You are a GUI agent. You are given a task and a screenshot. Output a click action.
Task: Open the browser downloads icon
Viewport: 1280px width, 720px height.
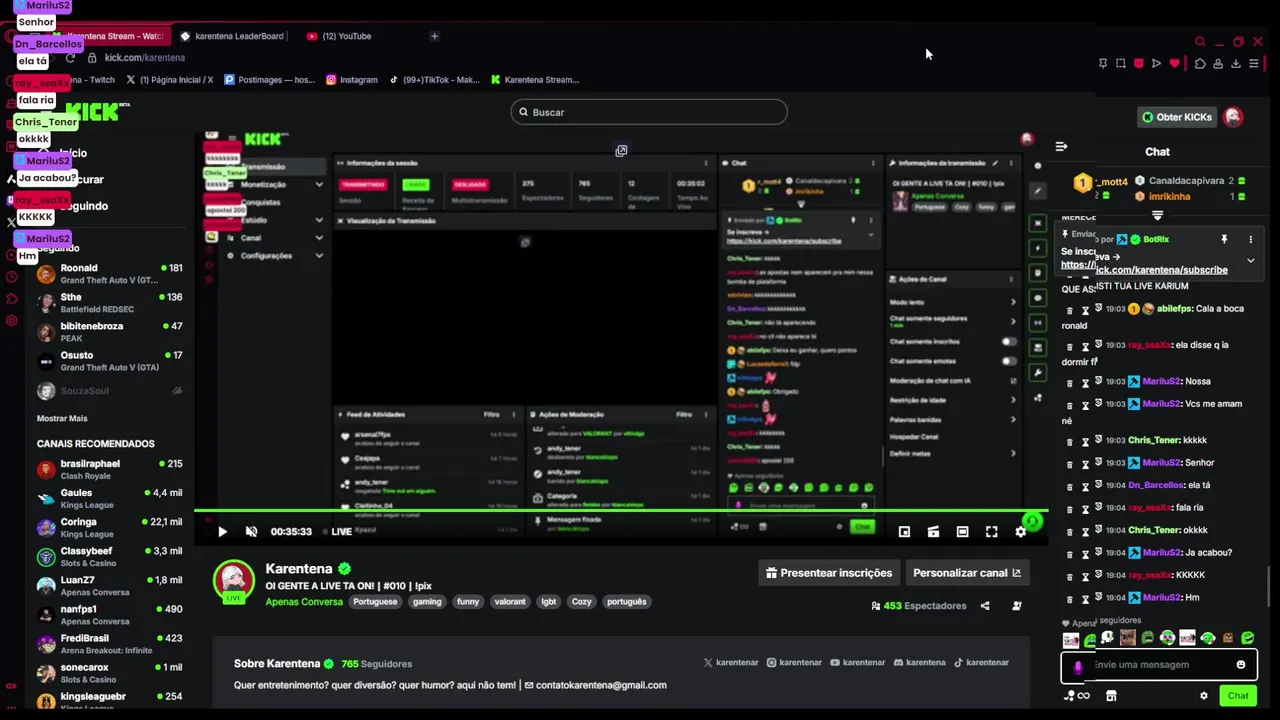(1236, 64)
